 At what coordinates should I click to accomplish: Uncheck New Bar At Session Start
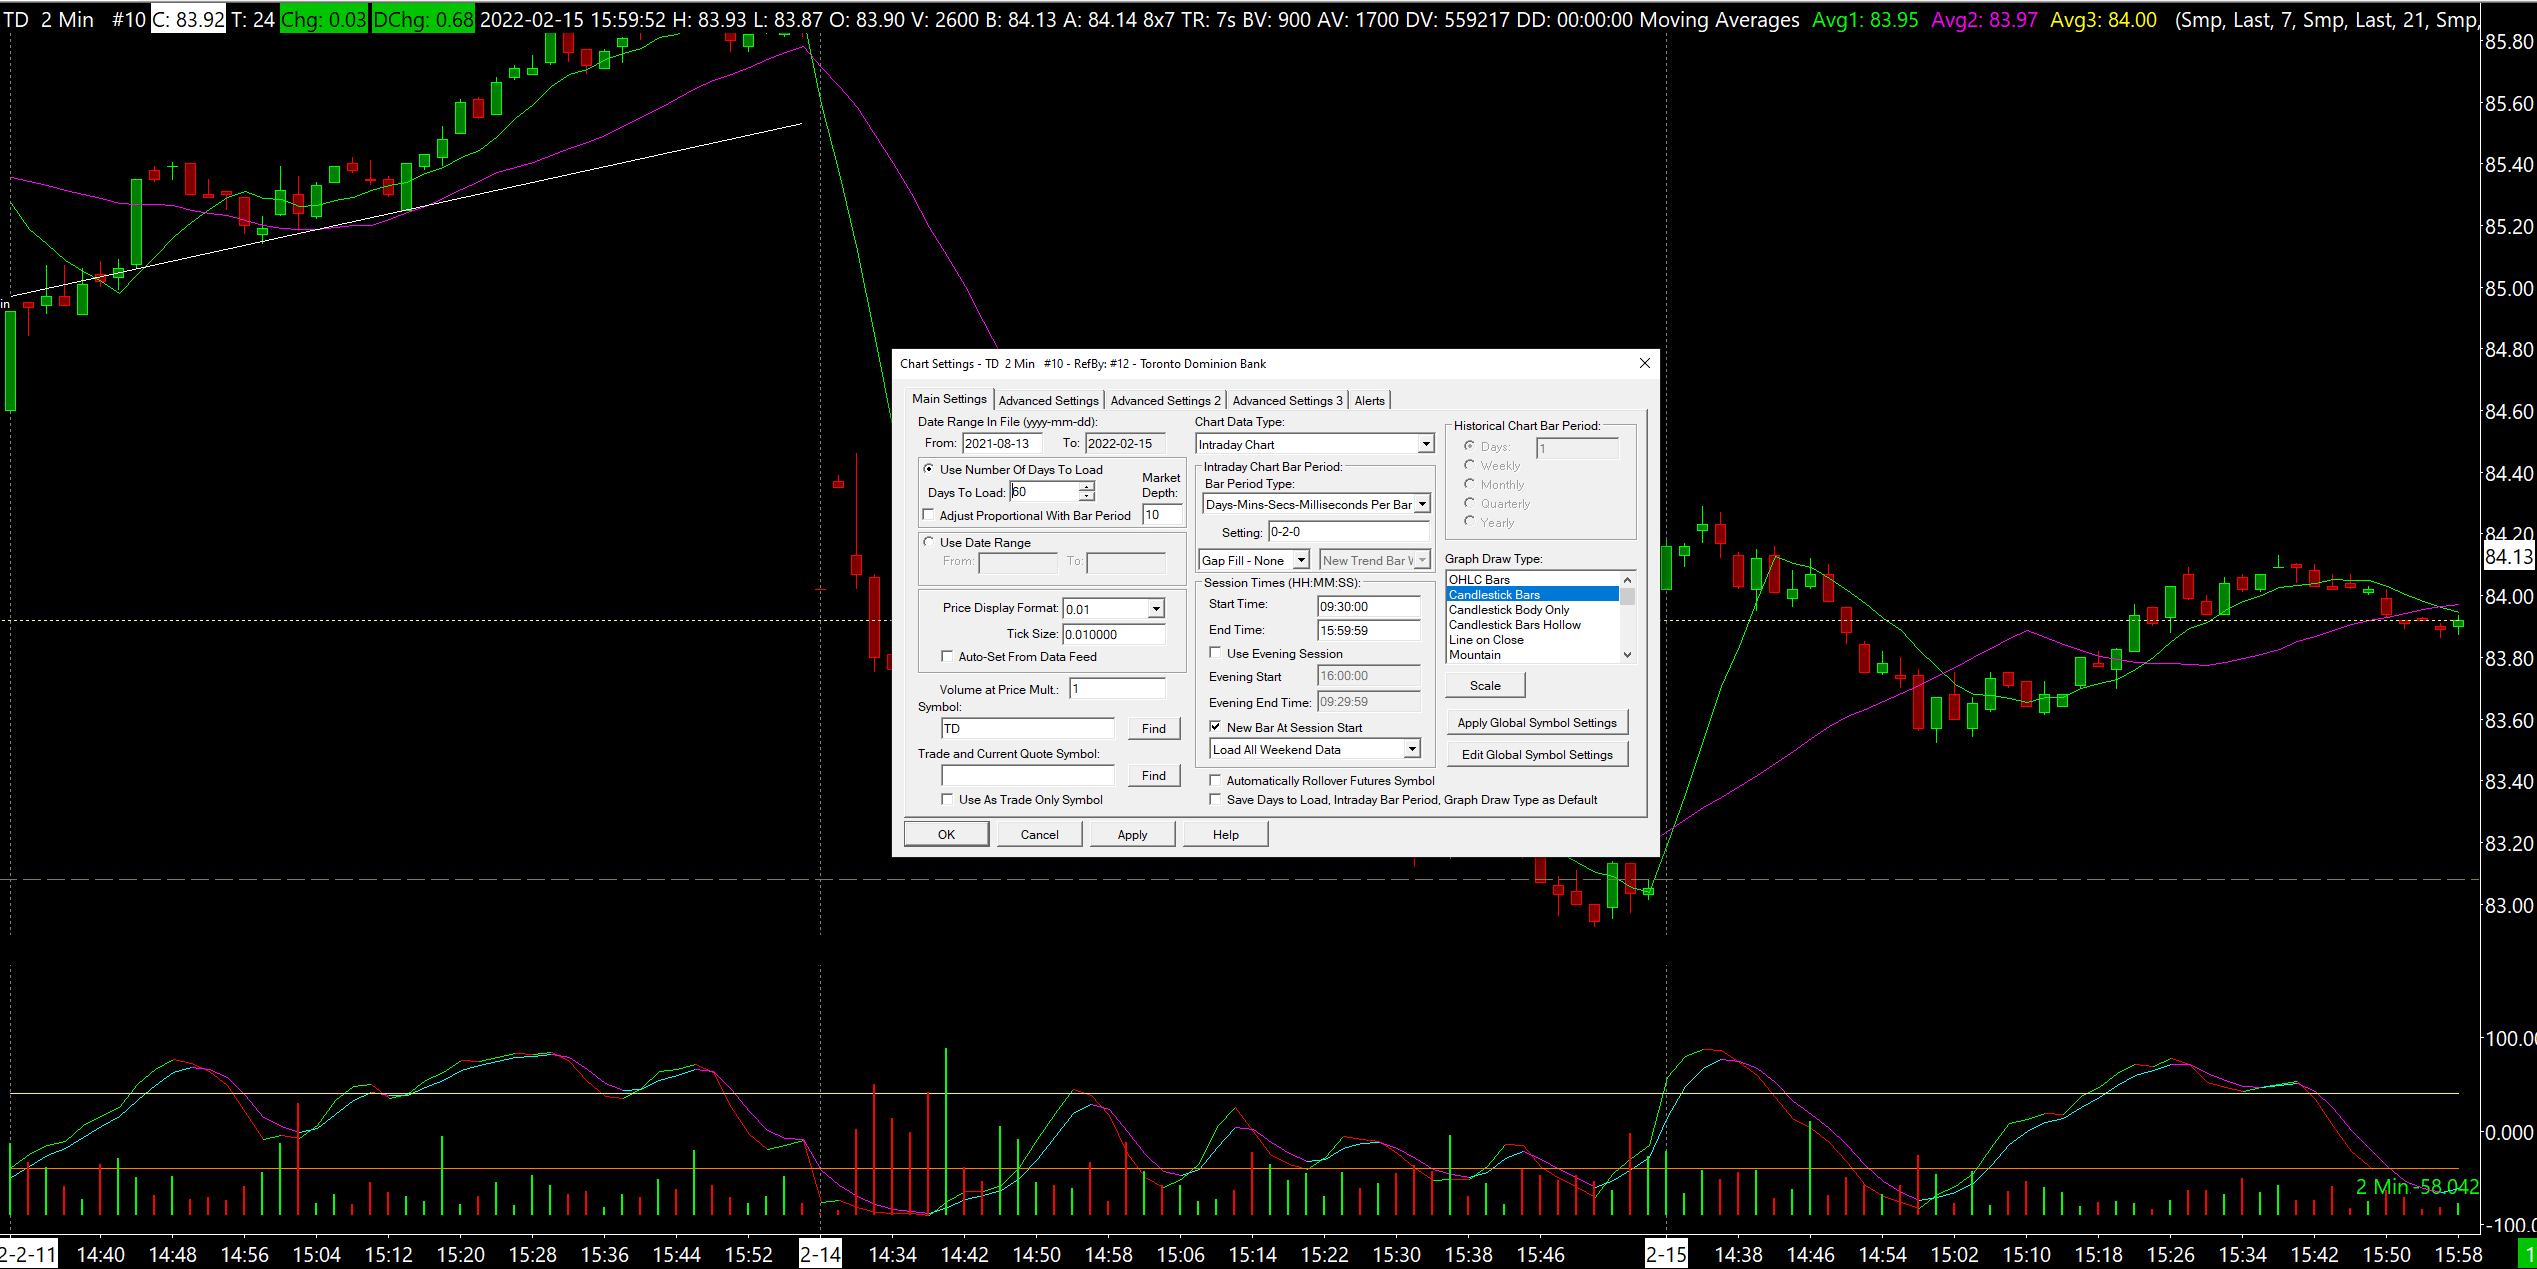point(1215,727)
